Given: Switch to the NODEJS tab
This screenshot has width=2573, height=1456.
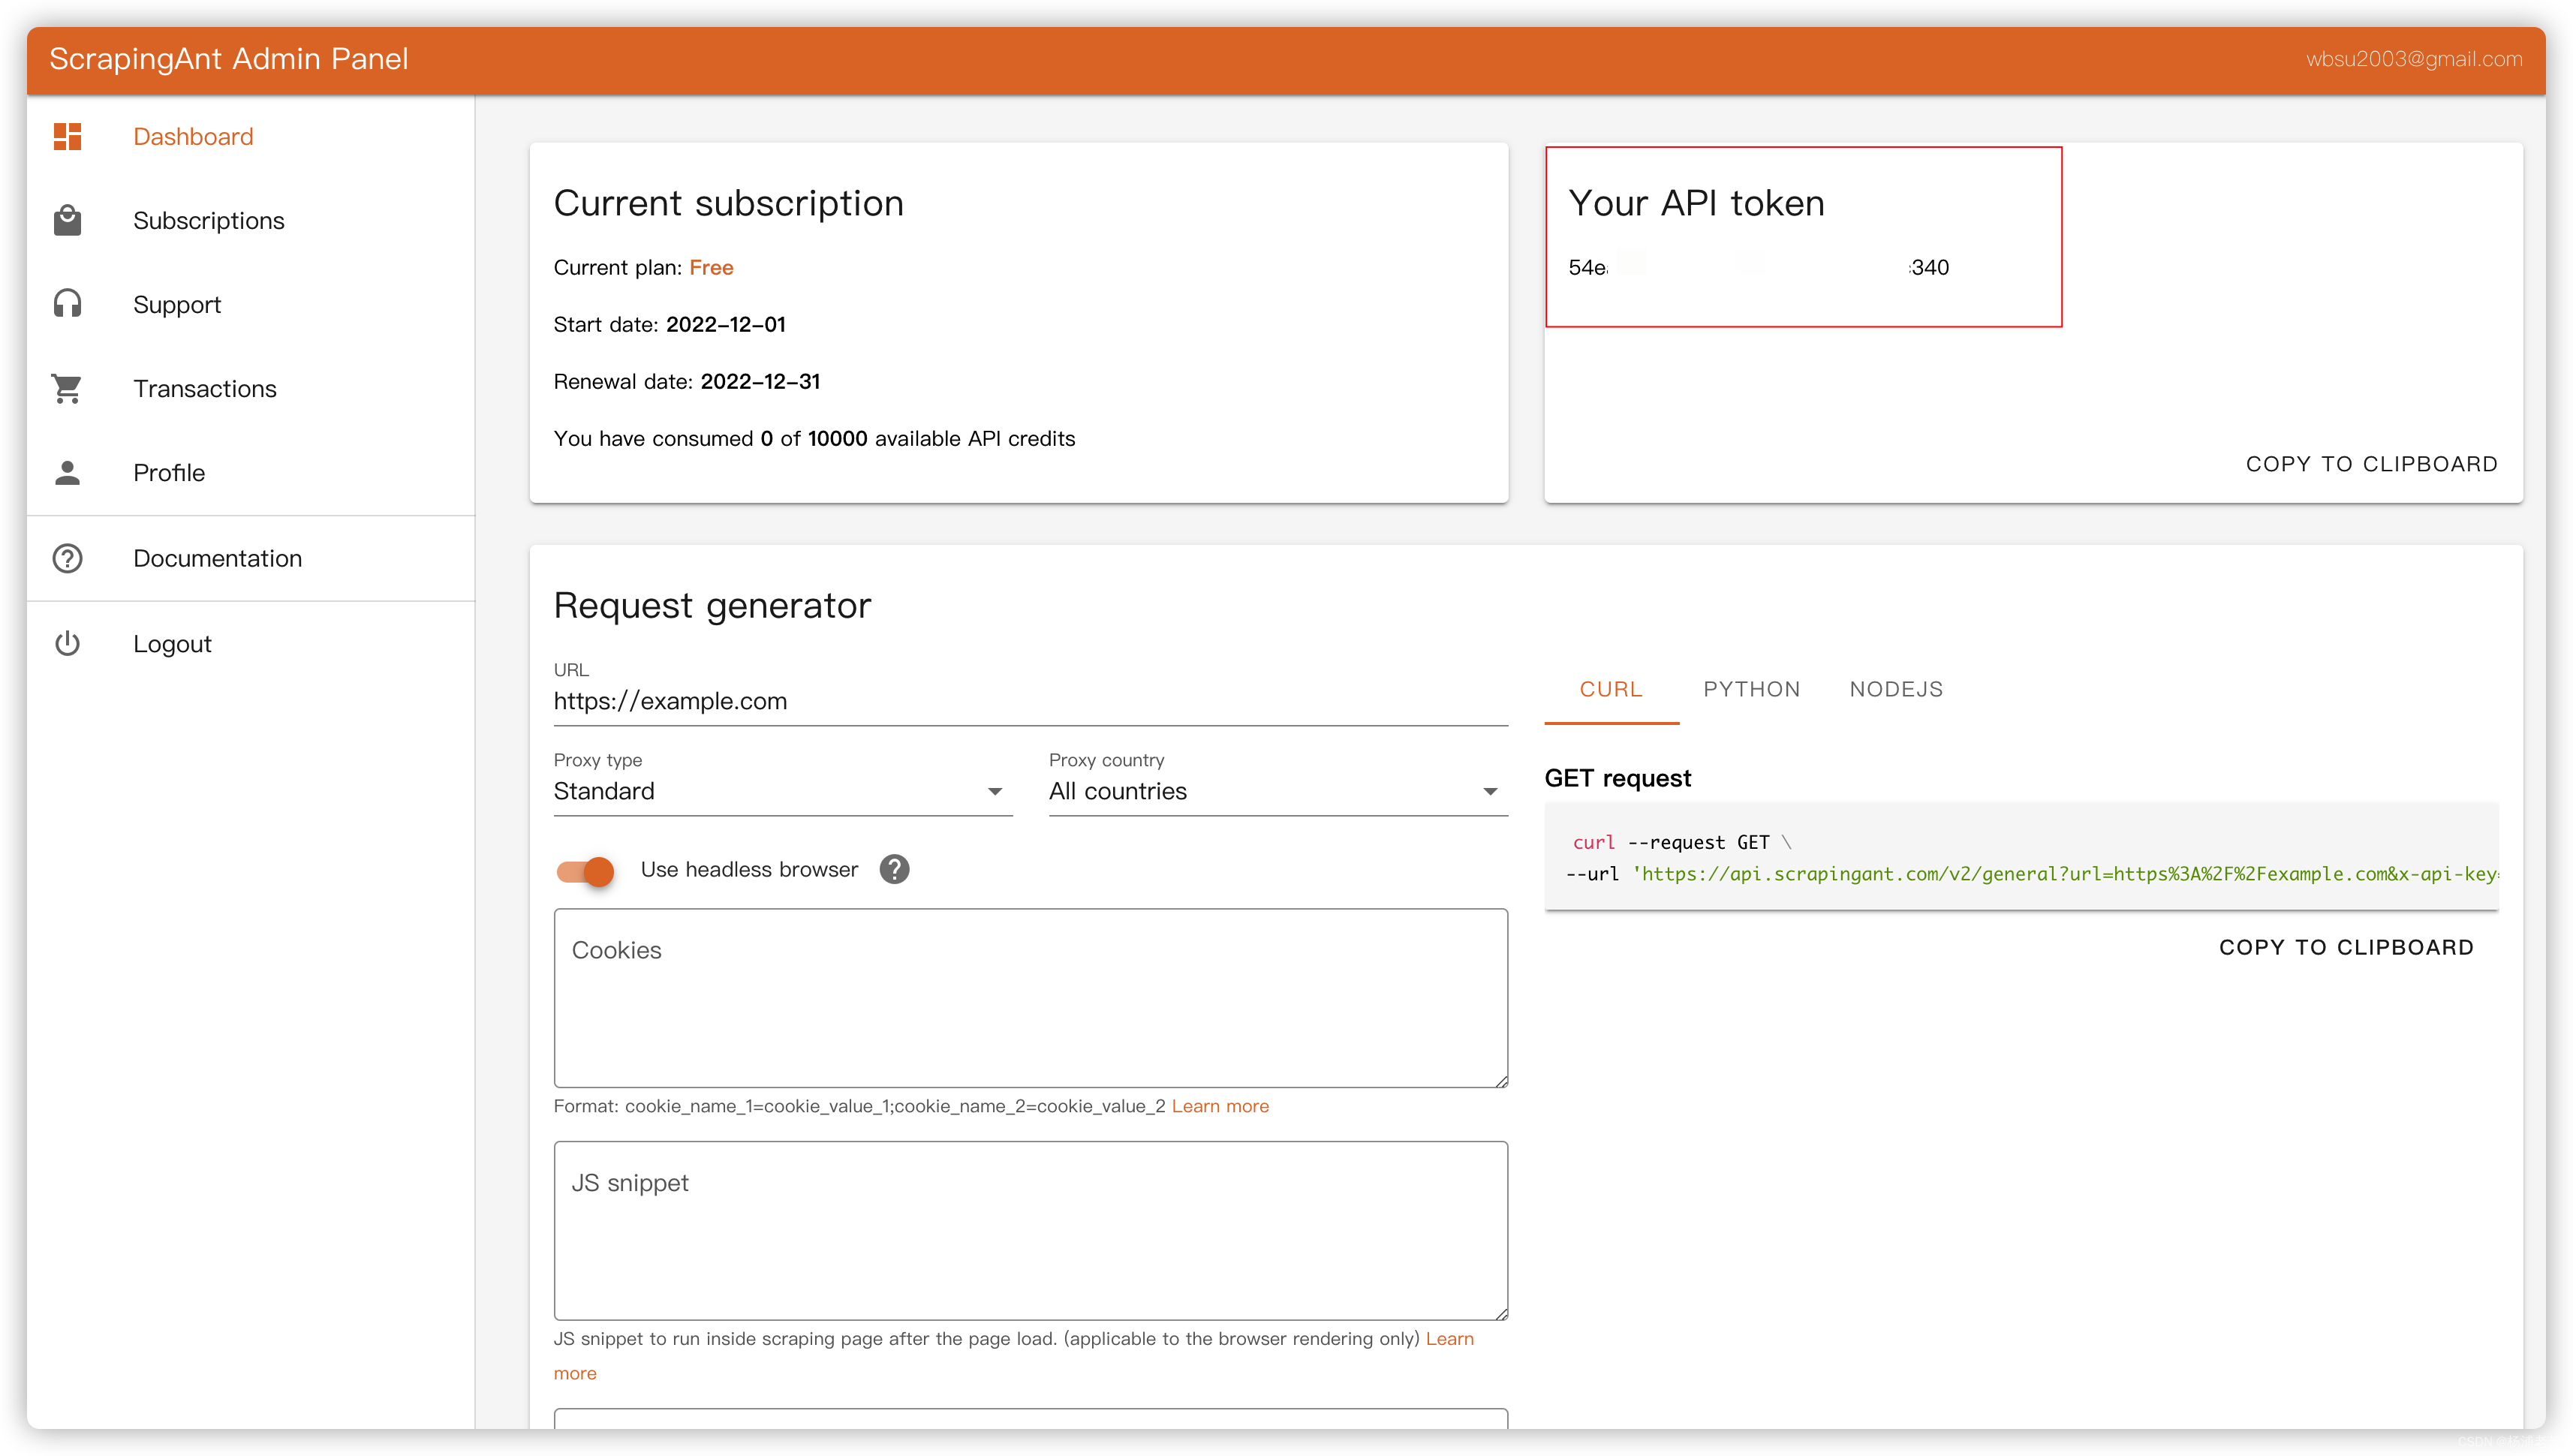Looking at the screenshot, I should click(1895, 689).
